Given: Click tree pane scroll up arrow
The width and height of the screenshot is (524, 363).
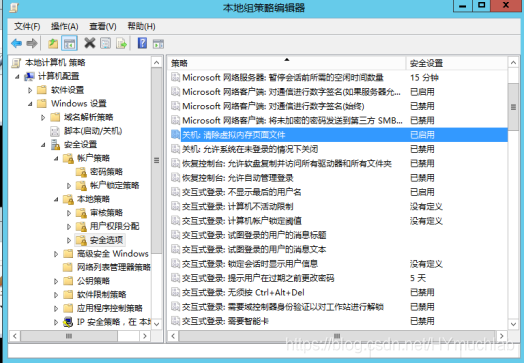Looking at the screenshot, I should pyautogui.click(x=156, y=63).
